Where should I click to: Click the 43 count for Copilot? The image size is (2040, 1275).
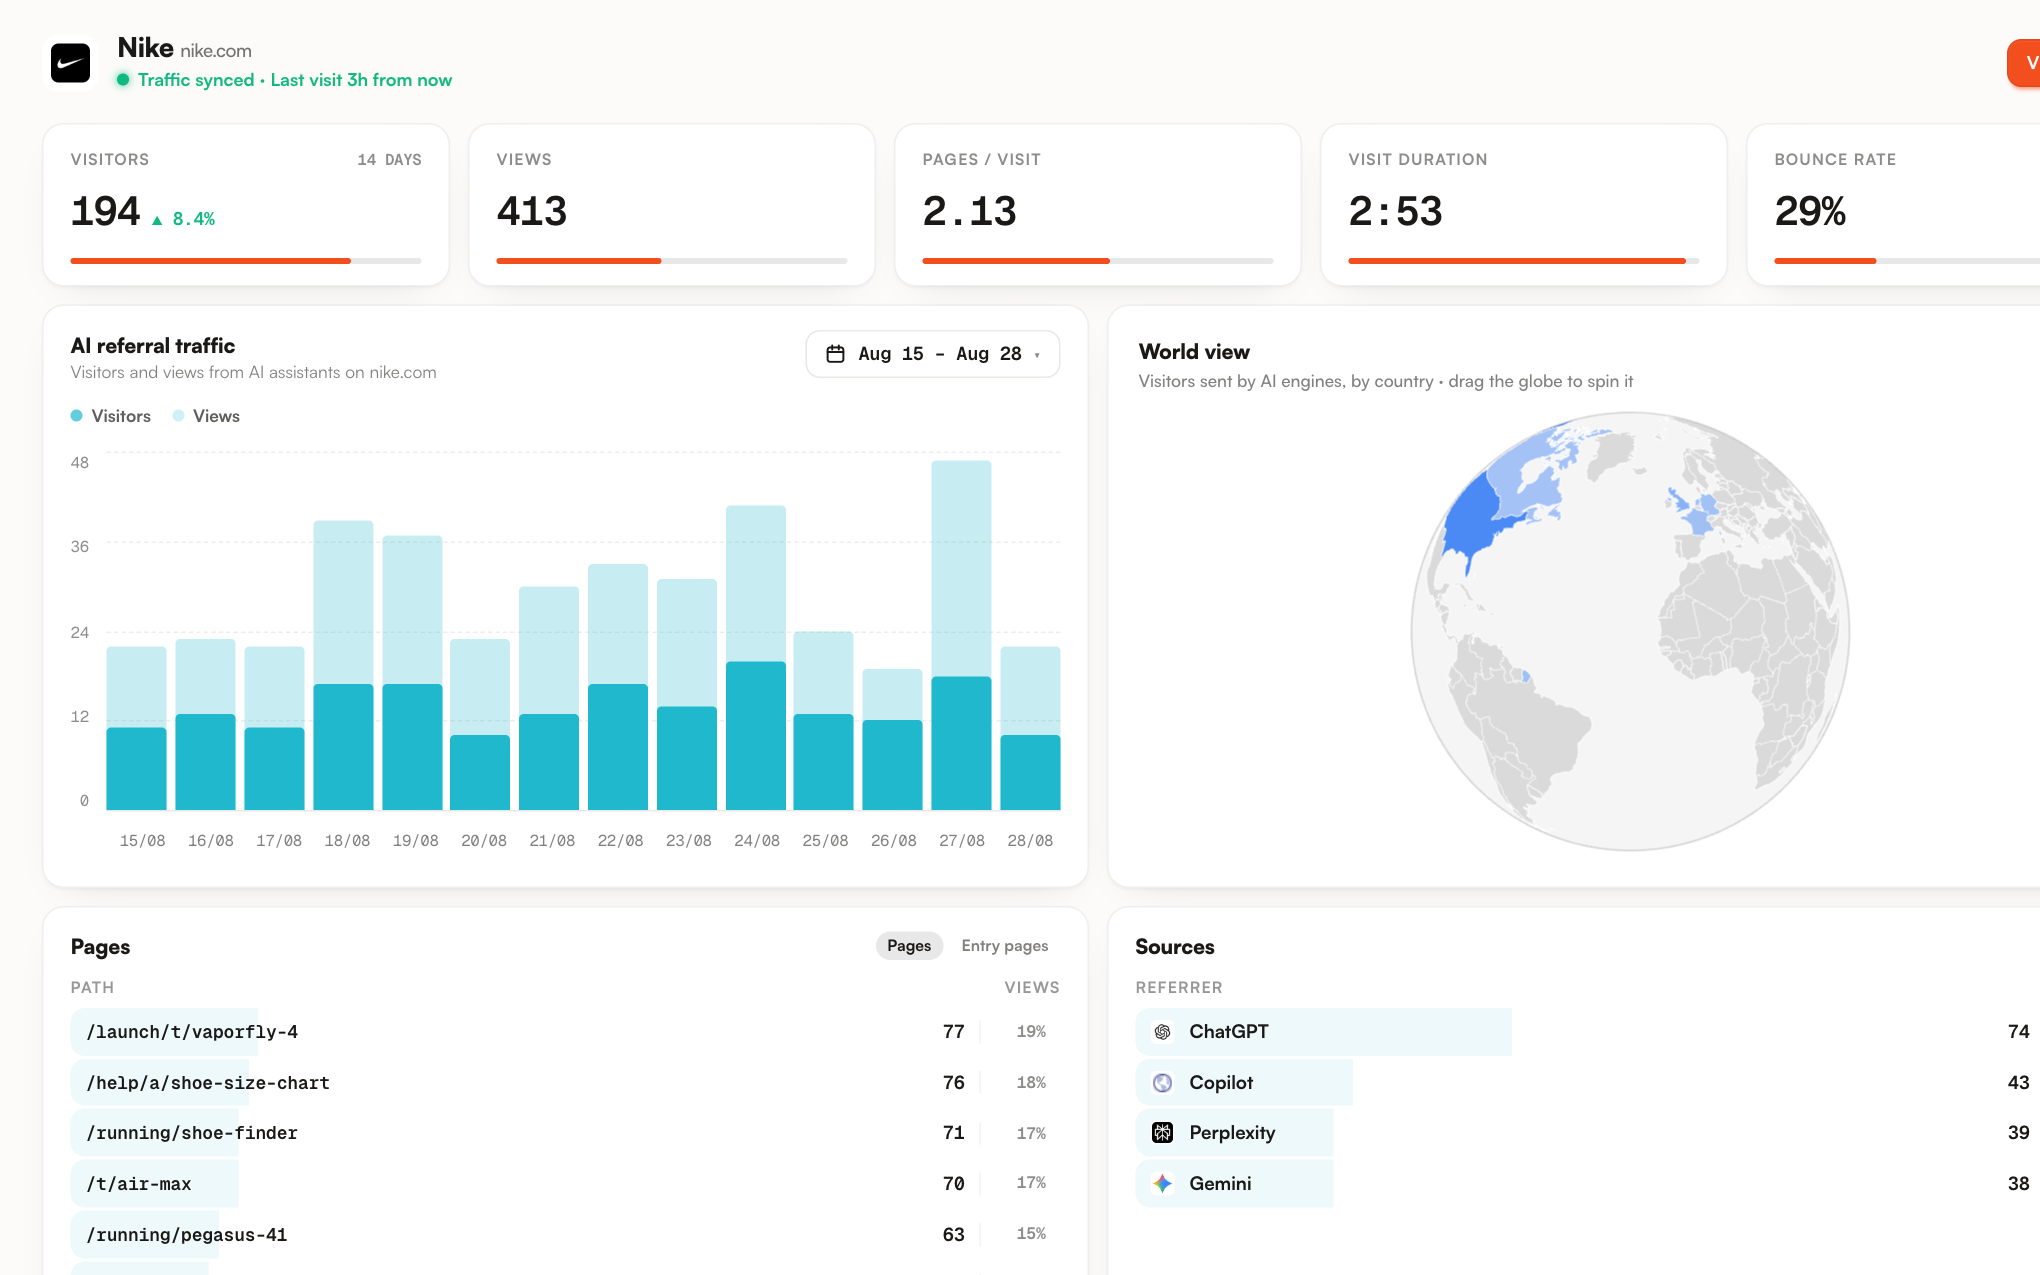tap(2018, 1083)
